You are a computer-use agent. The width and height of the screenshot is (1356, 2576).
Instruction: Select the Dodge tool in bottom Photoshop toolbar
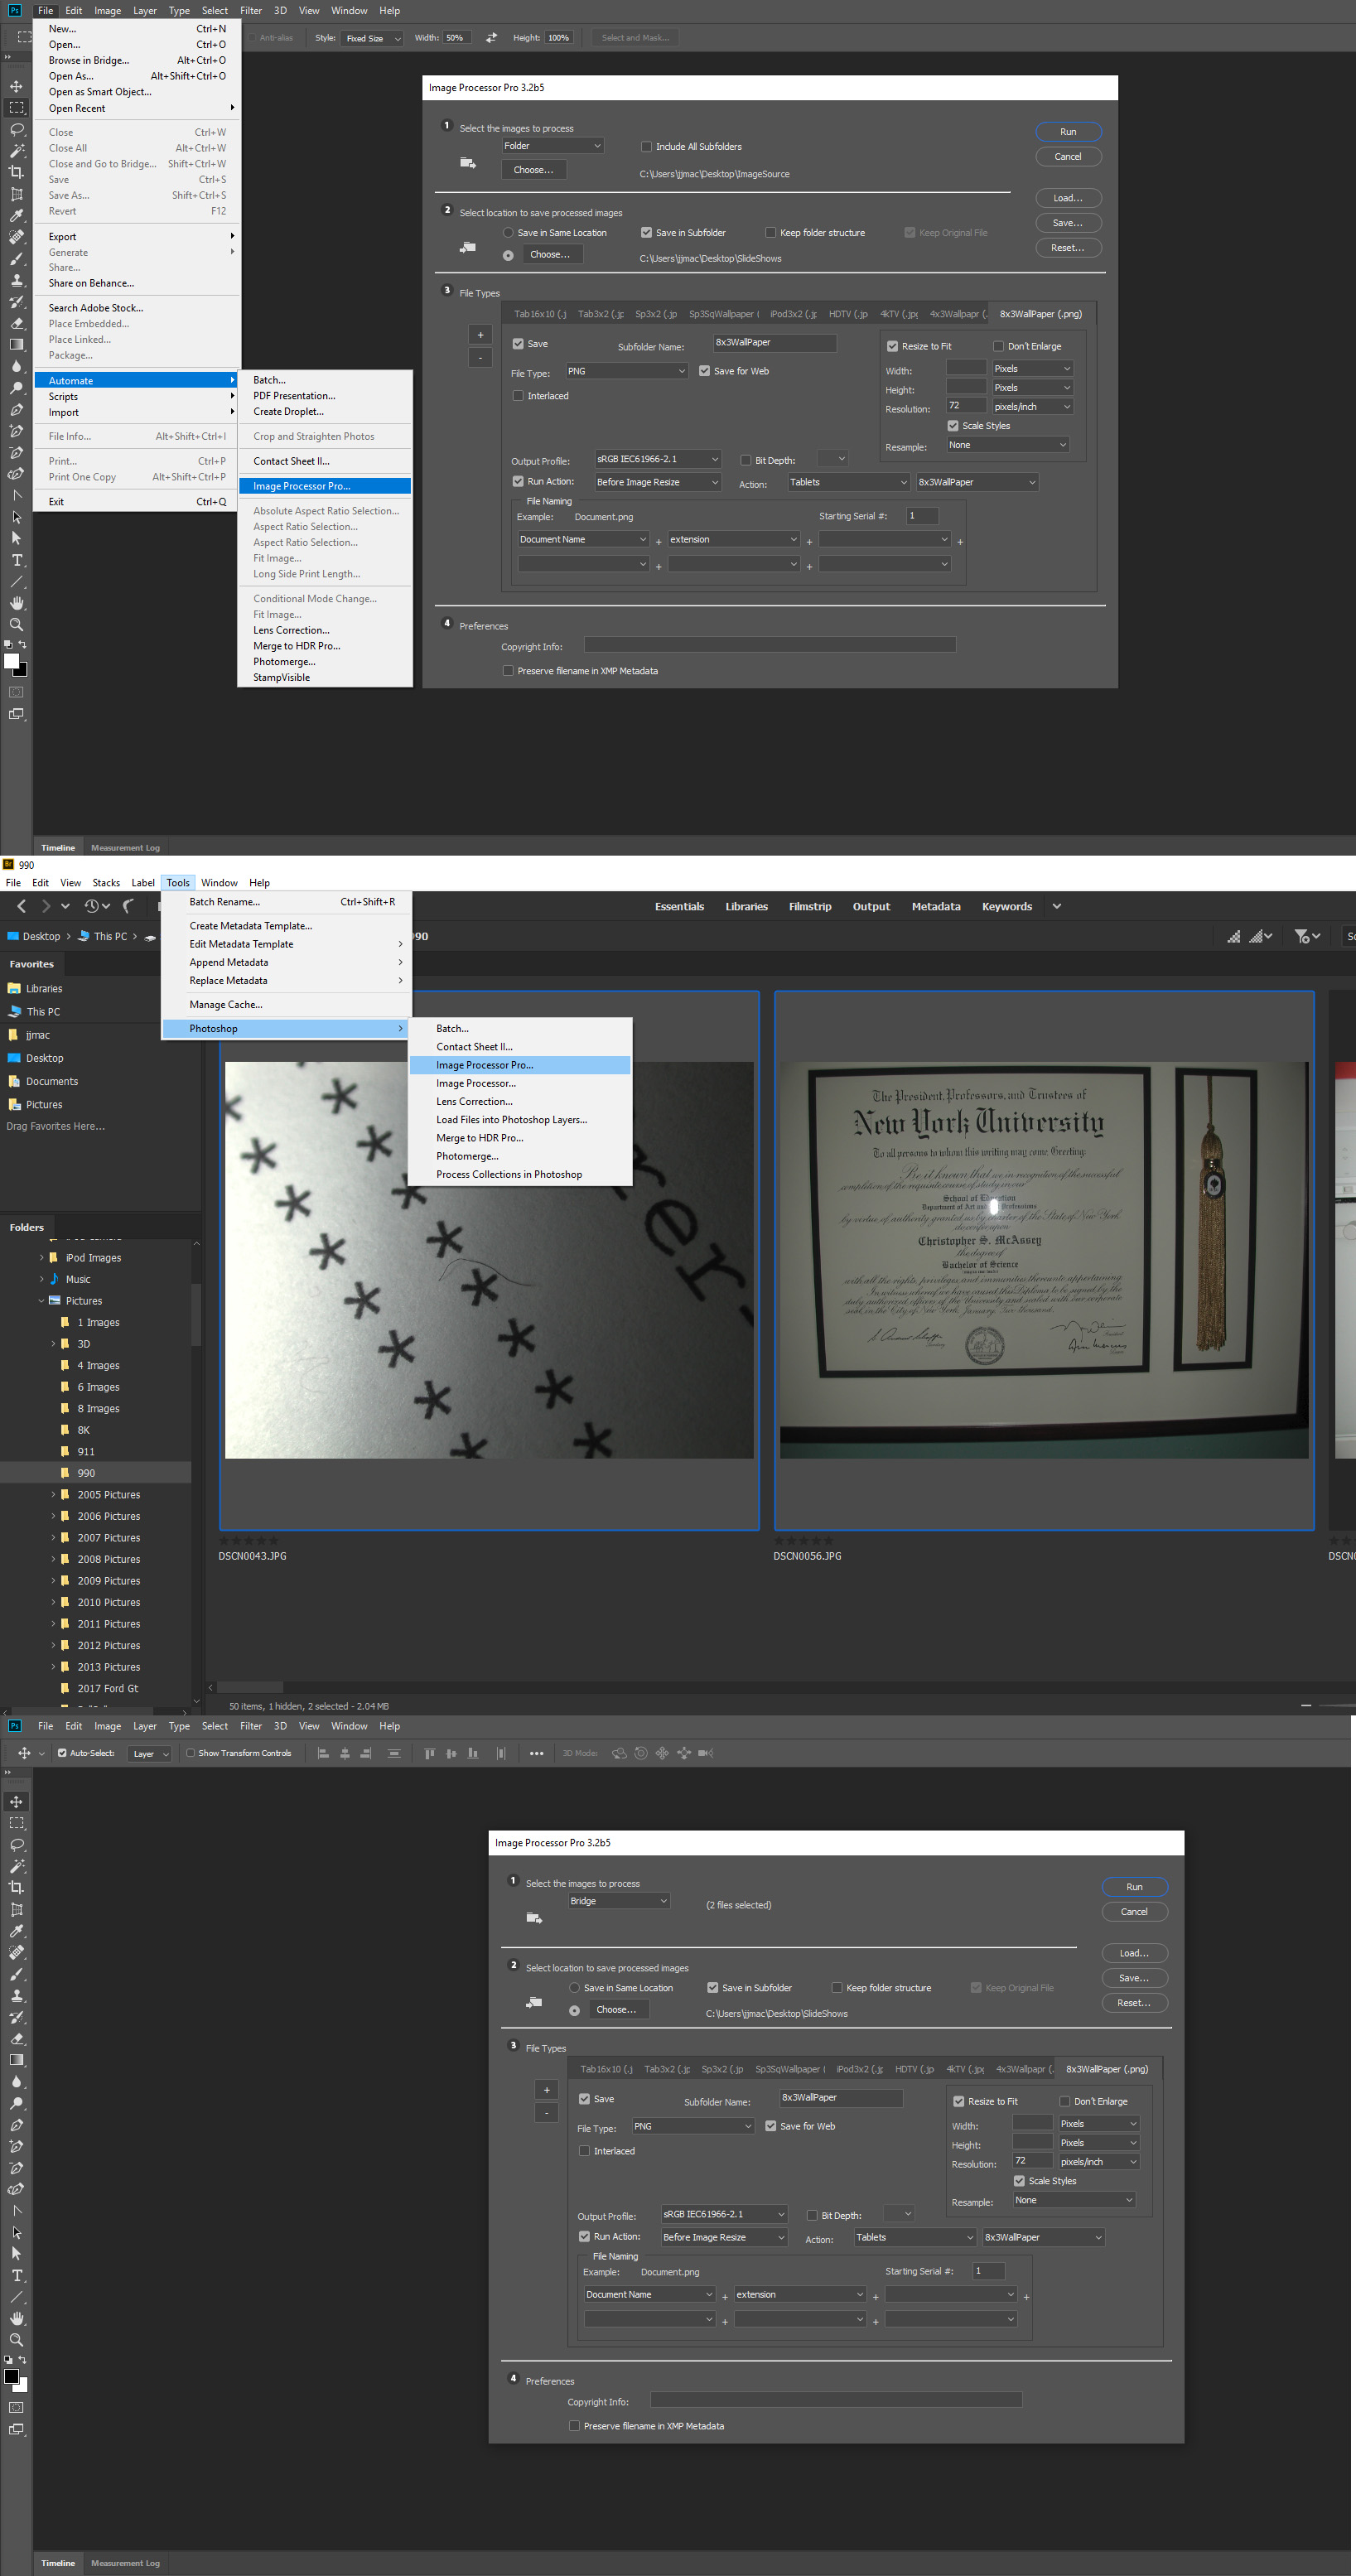pyautogui.click(x=16, y=2103)
